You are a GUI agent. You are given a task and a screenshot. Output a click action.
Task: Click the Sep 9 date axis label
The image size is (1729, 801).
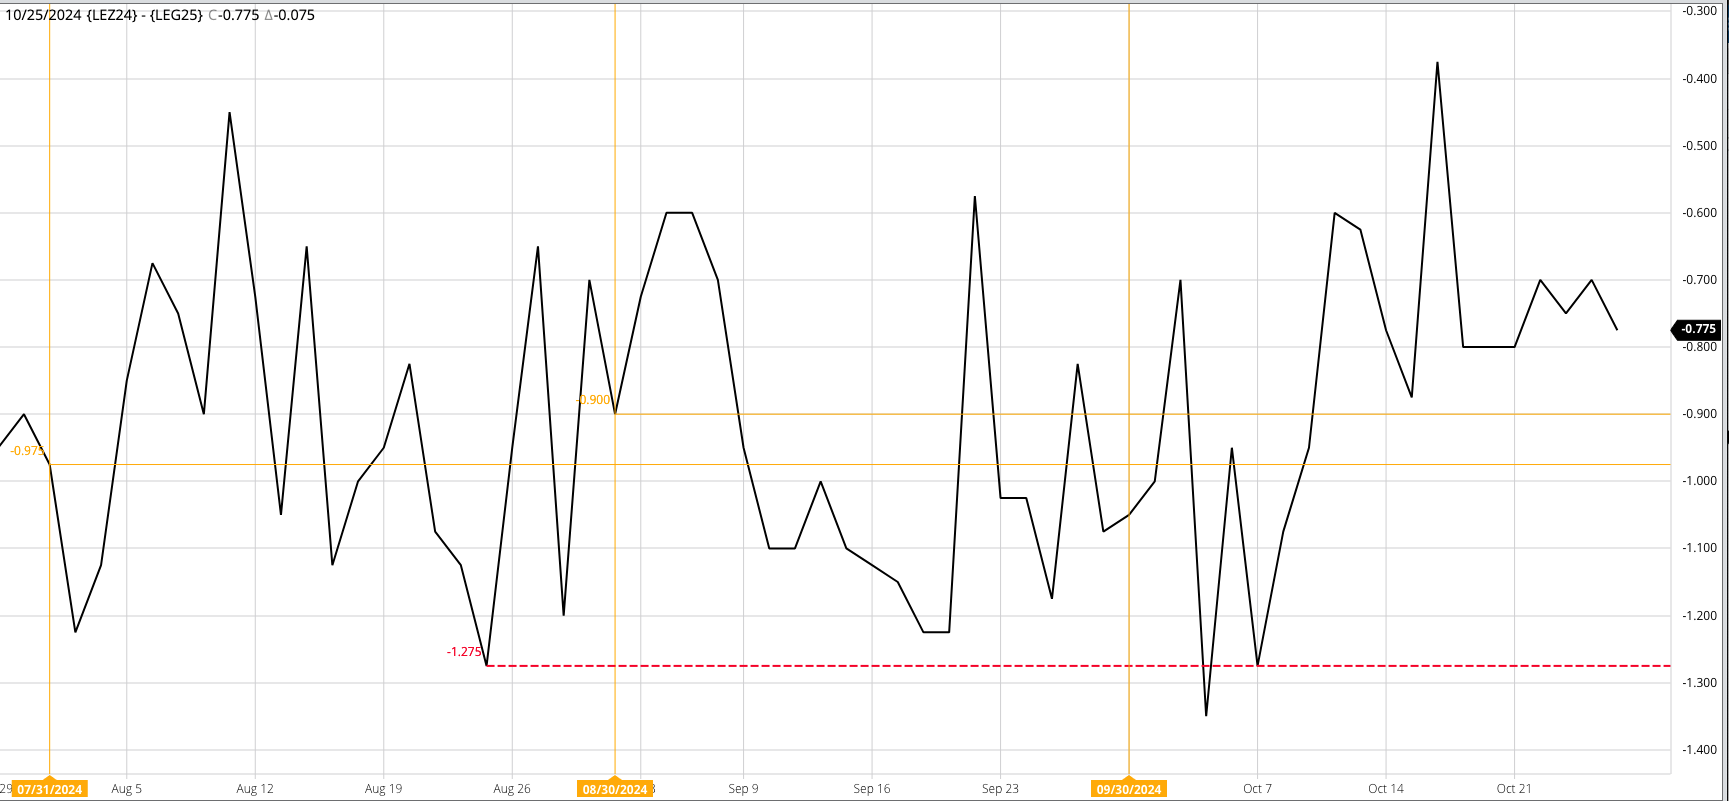[743, 789]
